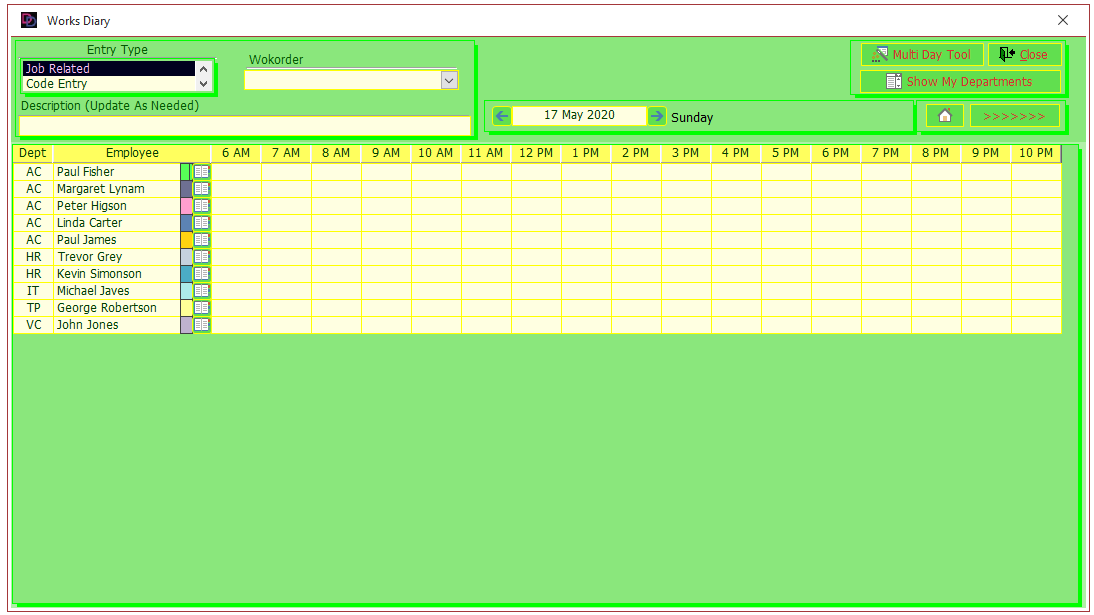Open diary icon for Trevor Grey
The image size is (1094, 615).
(202, 257)
